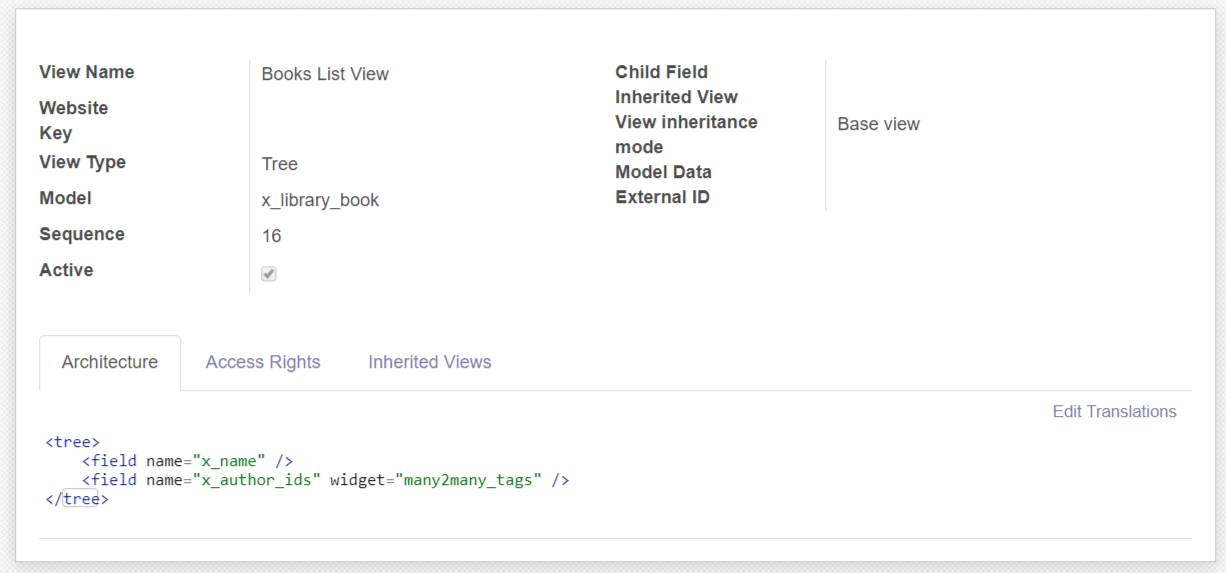Toggle the Active checkbox
Image resolution: width=1226 pixels, height=573 pixels.
pos(269,273)
